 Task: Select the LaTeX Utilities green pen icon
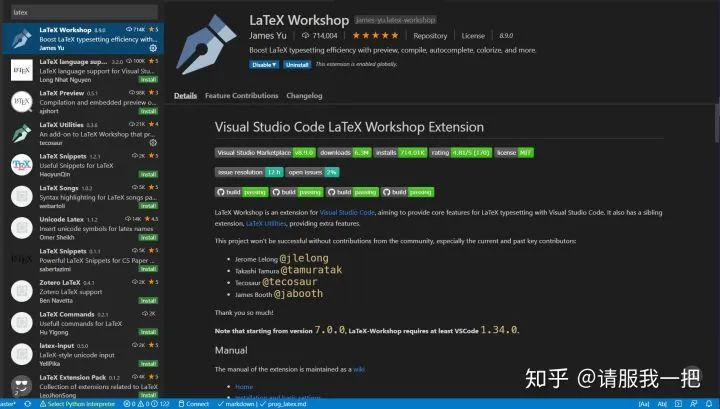coord(22,134)
